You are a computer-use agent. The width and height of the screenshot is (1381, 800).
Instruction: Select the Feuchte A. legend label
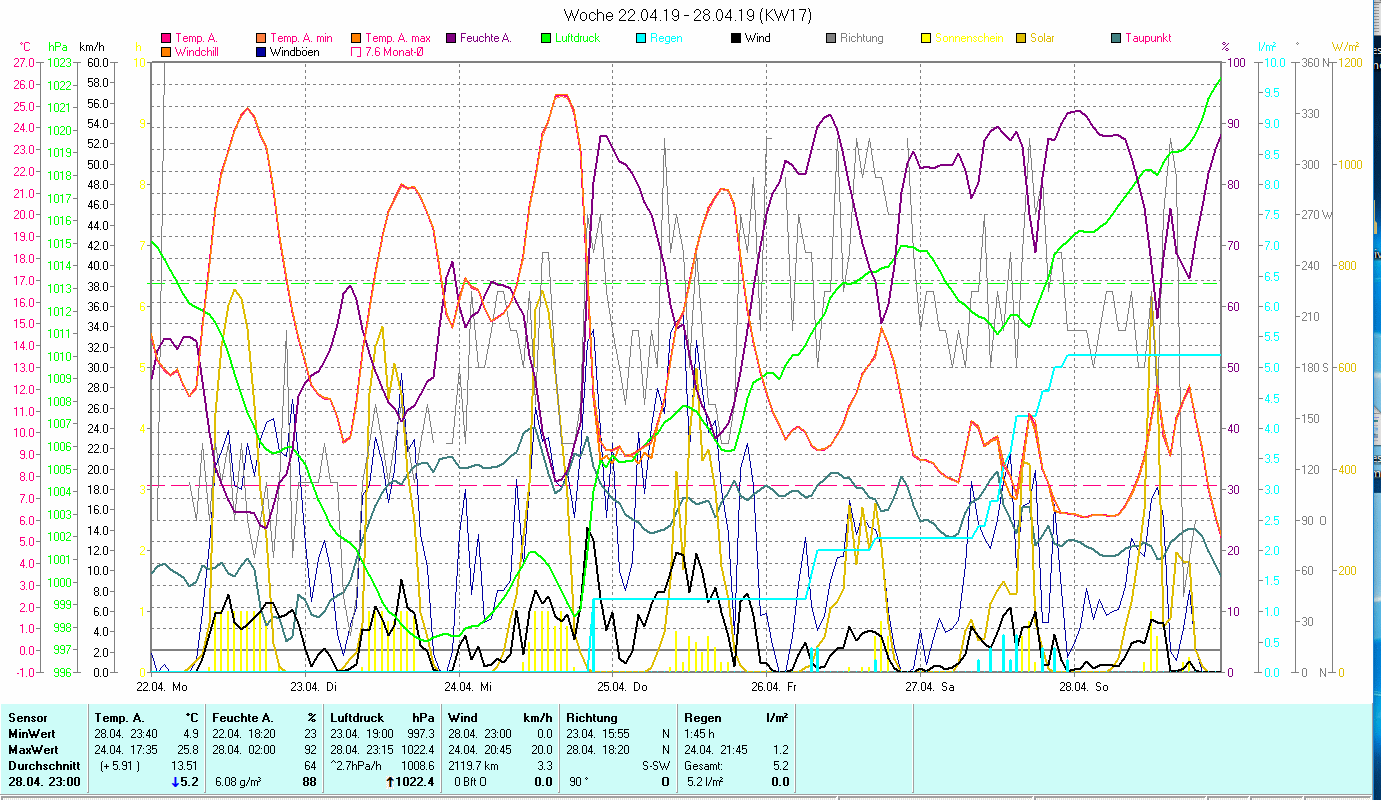click(488, 38)
